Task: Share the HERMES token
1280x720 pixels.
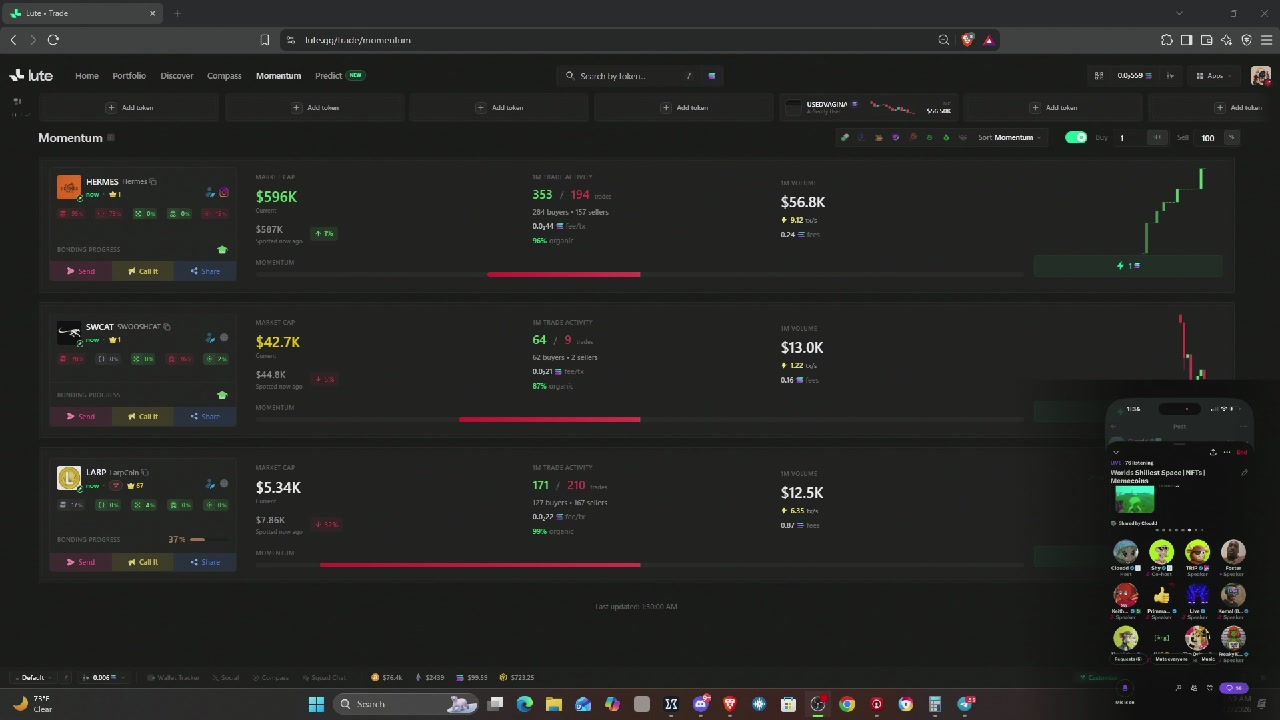Action: click(x=205, y=271)
